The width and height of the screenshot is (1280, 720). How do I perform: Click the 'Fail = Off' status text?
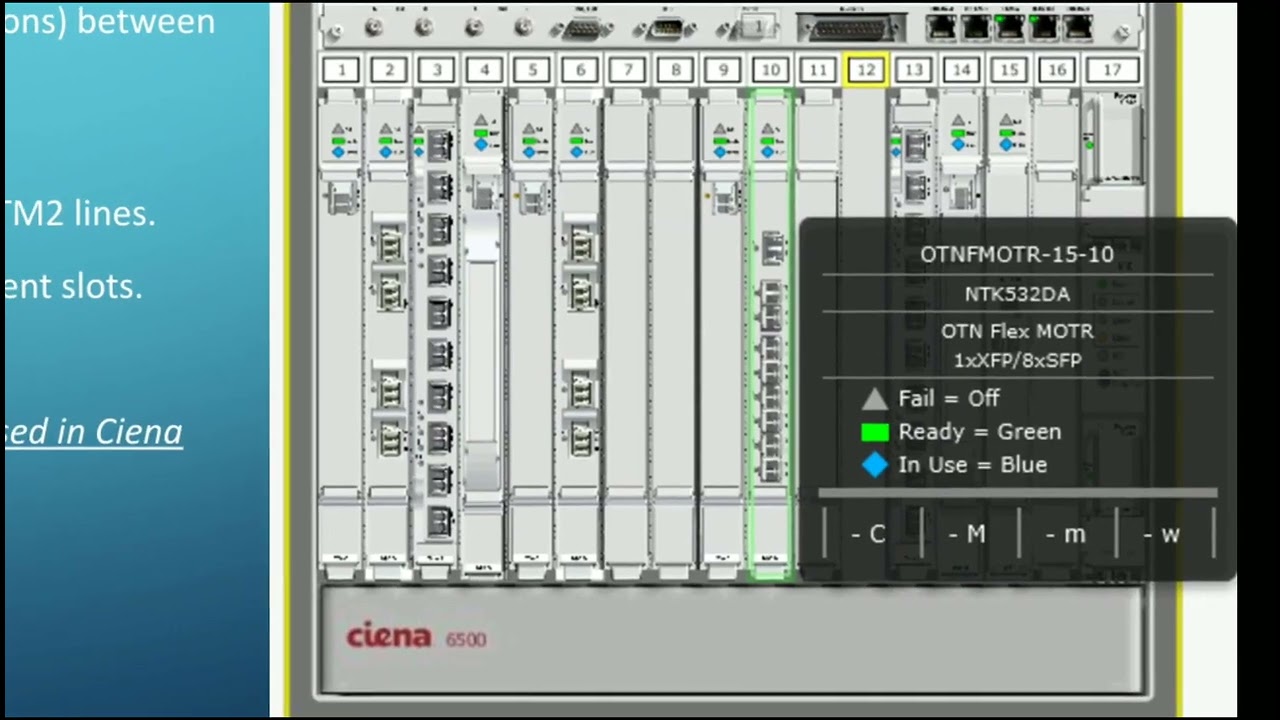pyautogui.click(x=949, y=398)
